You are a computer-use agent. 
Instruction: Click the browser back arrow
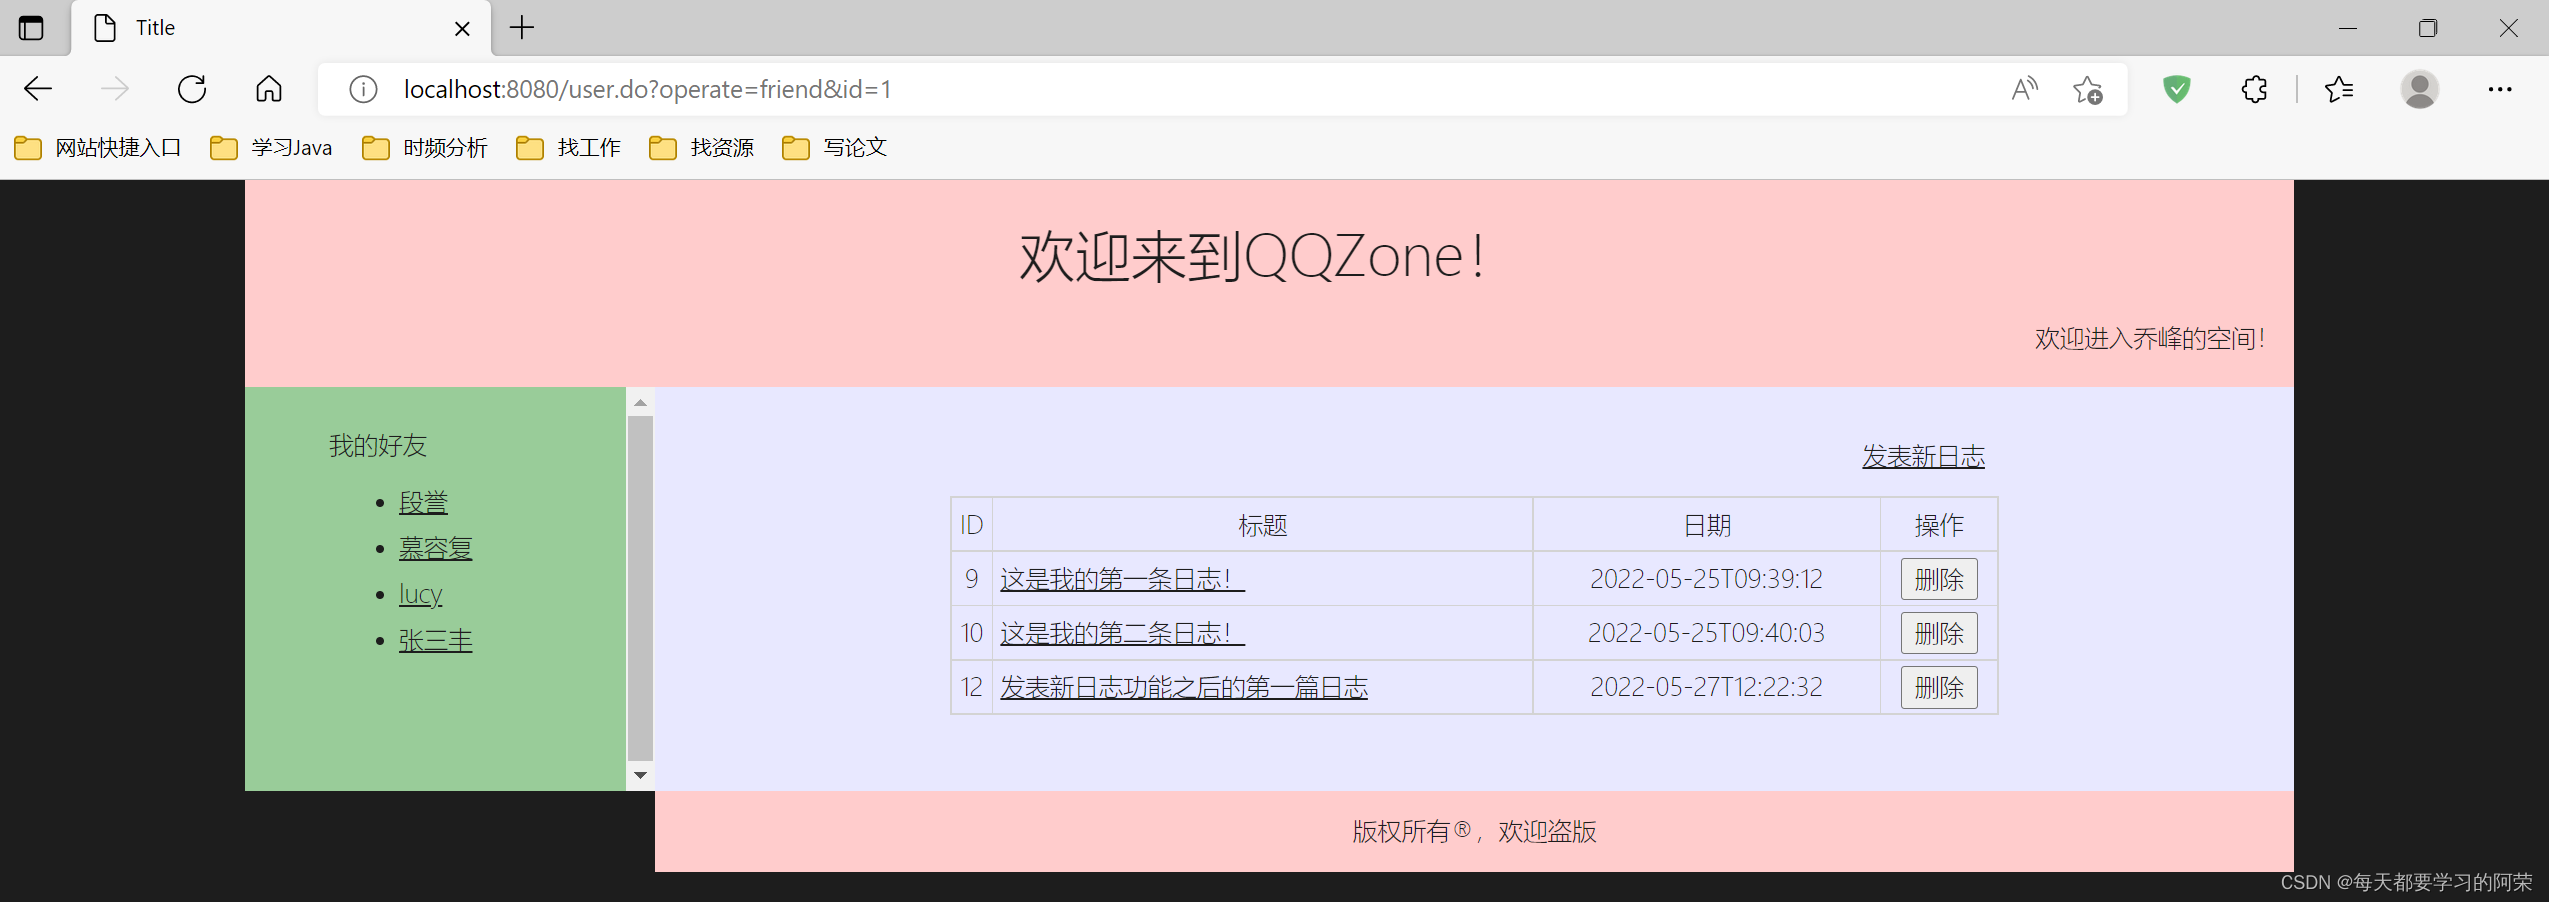38,89
